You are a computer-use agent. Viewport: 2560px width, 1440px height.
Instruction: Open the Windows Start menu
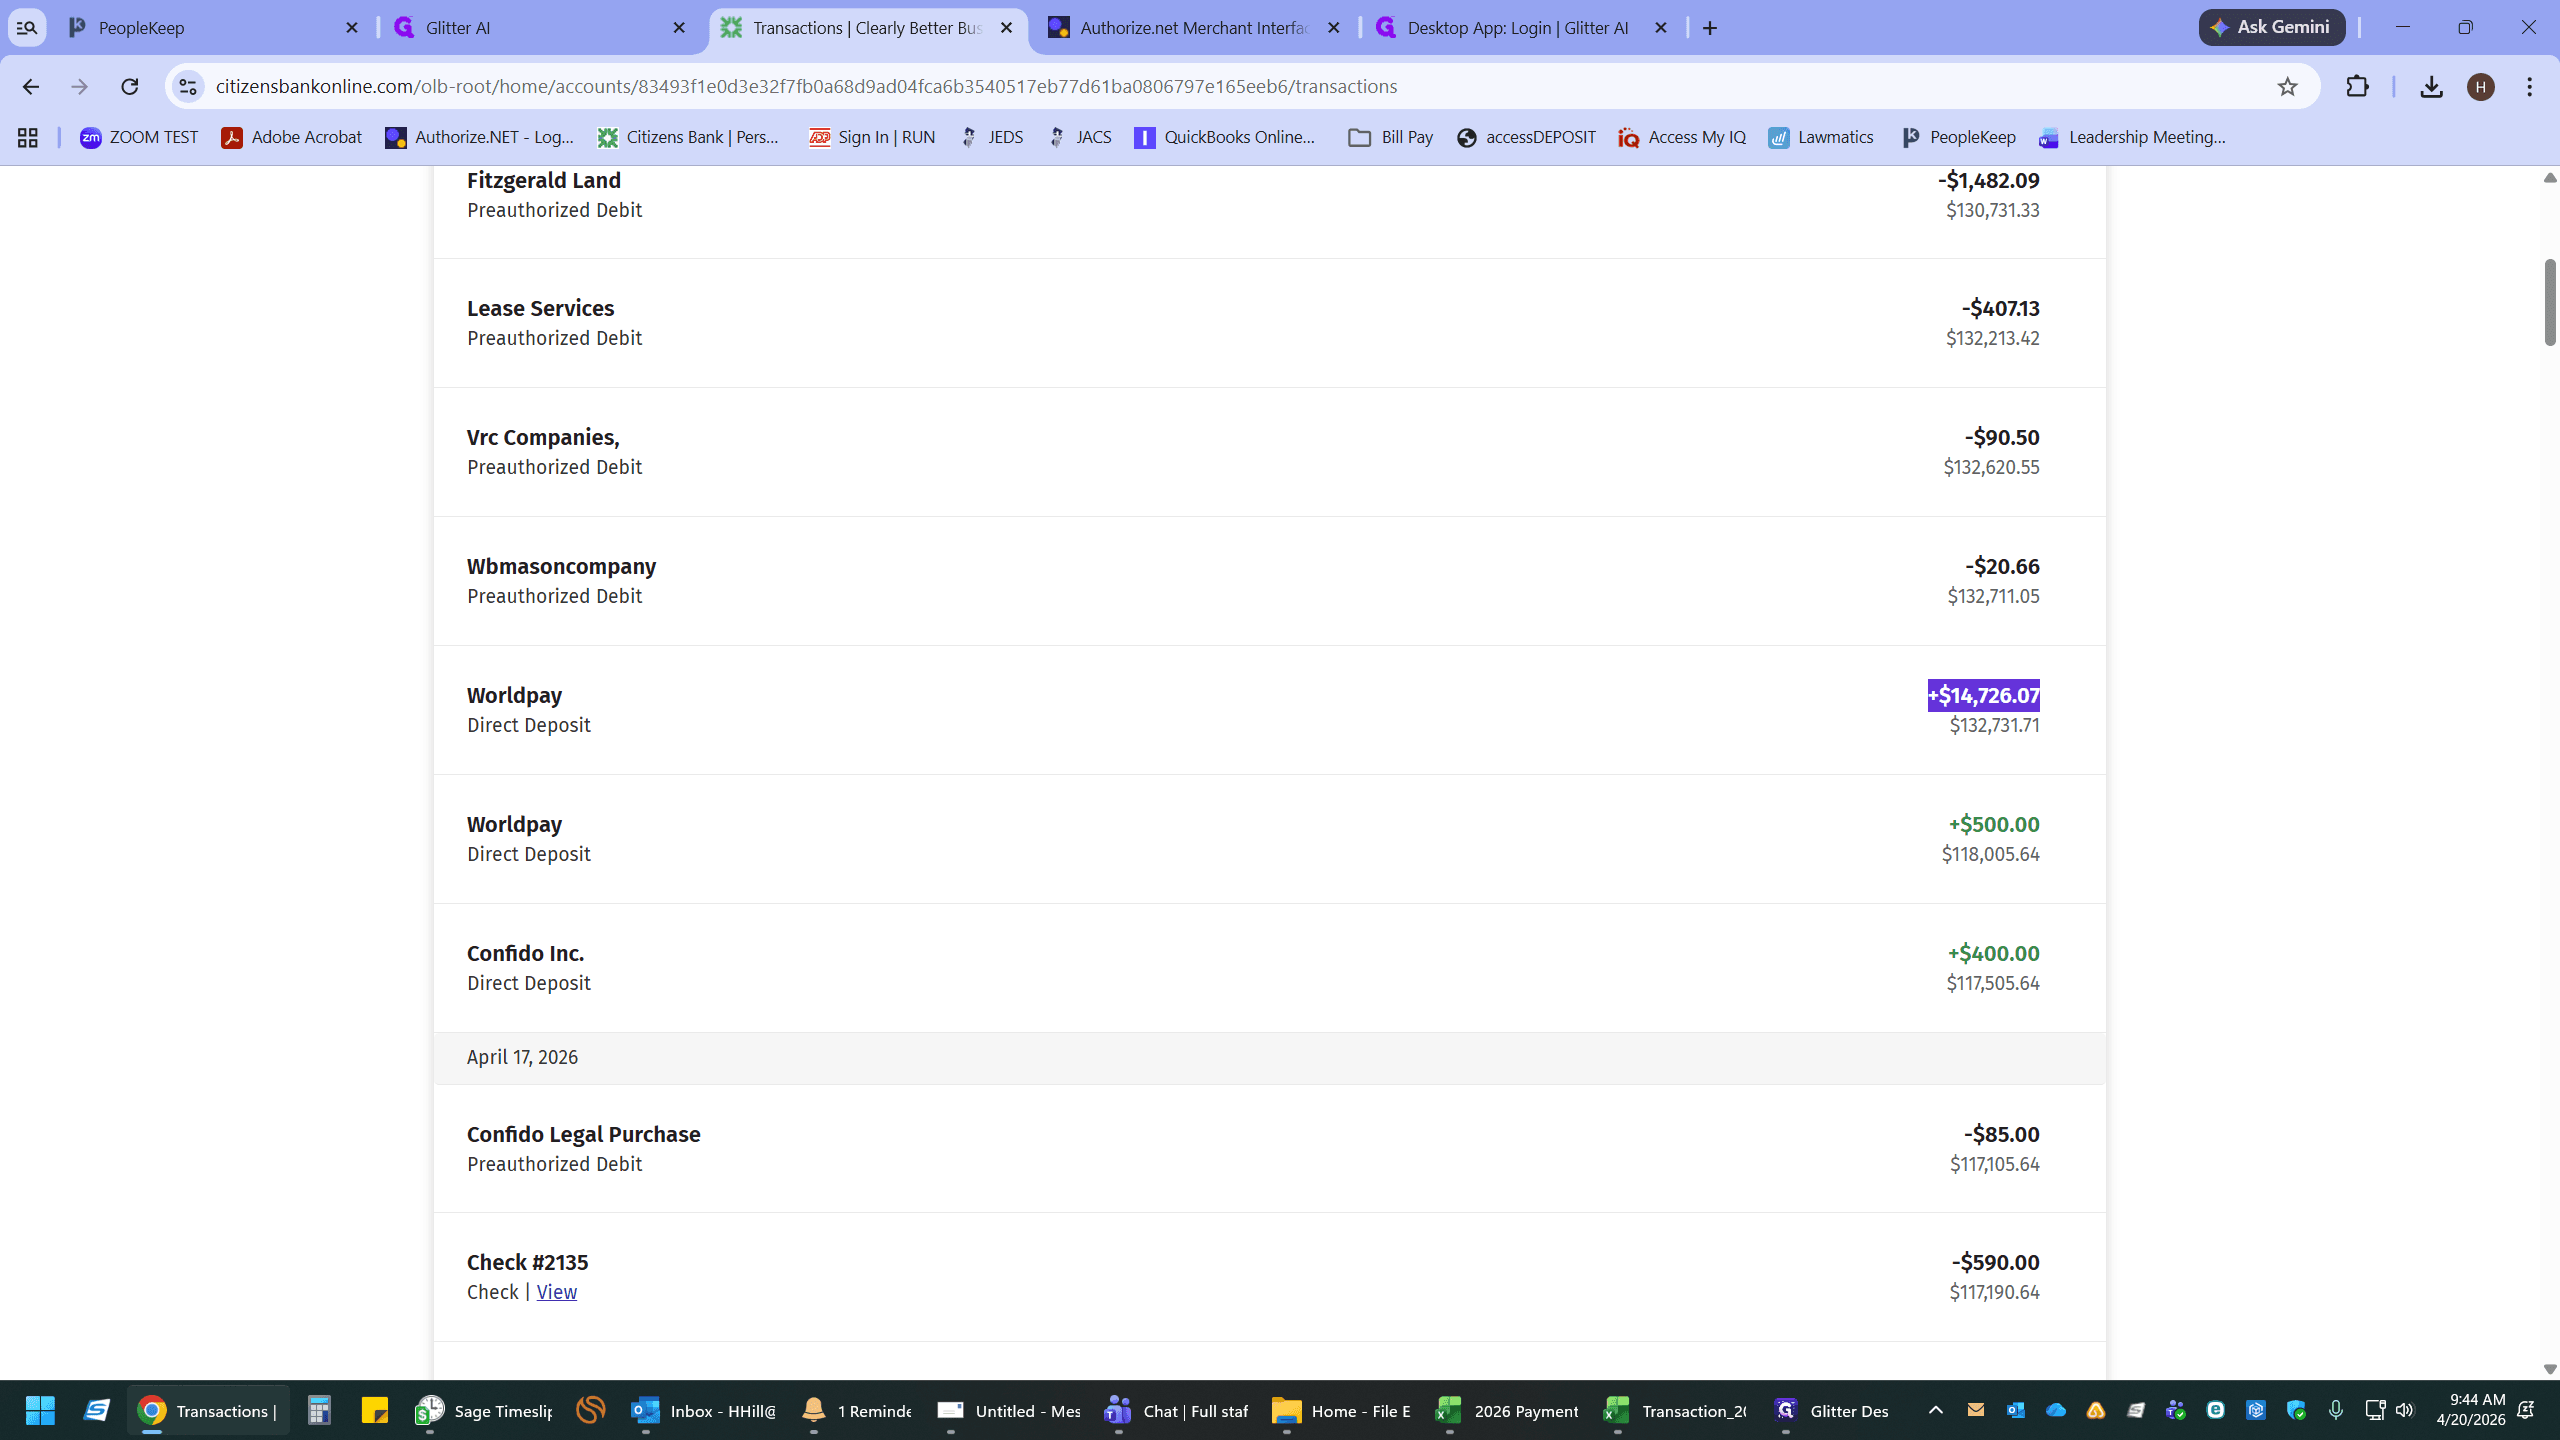(x=40, y=1411)
